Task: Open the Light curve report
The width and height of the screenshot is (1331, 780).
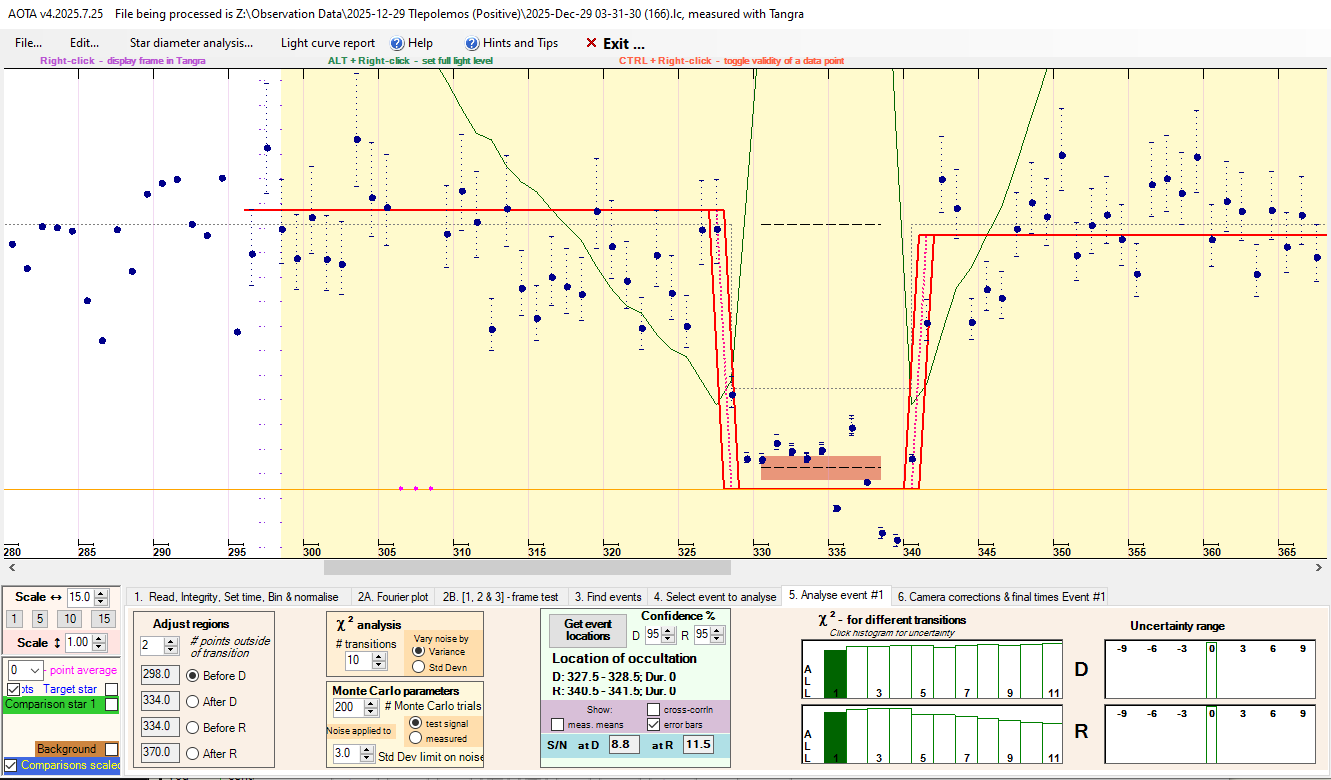Action: pyautogui.click(x=328, y=43)
